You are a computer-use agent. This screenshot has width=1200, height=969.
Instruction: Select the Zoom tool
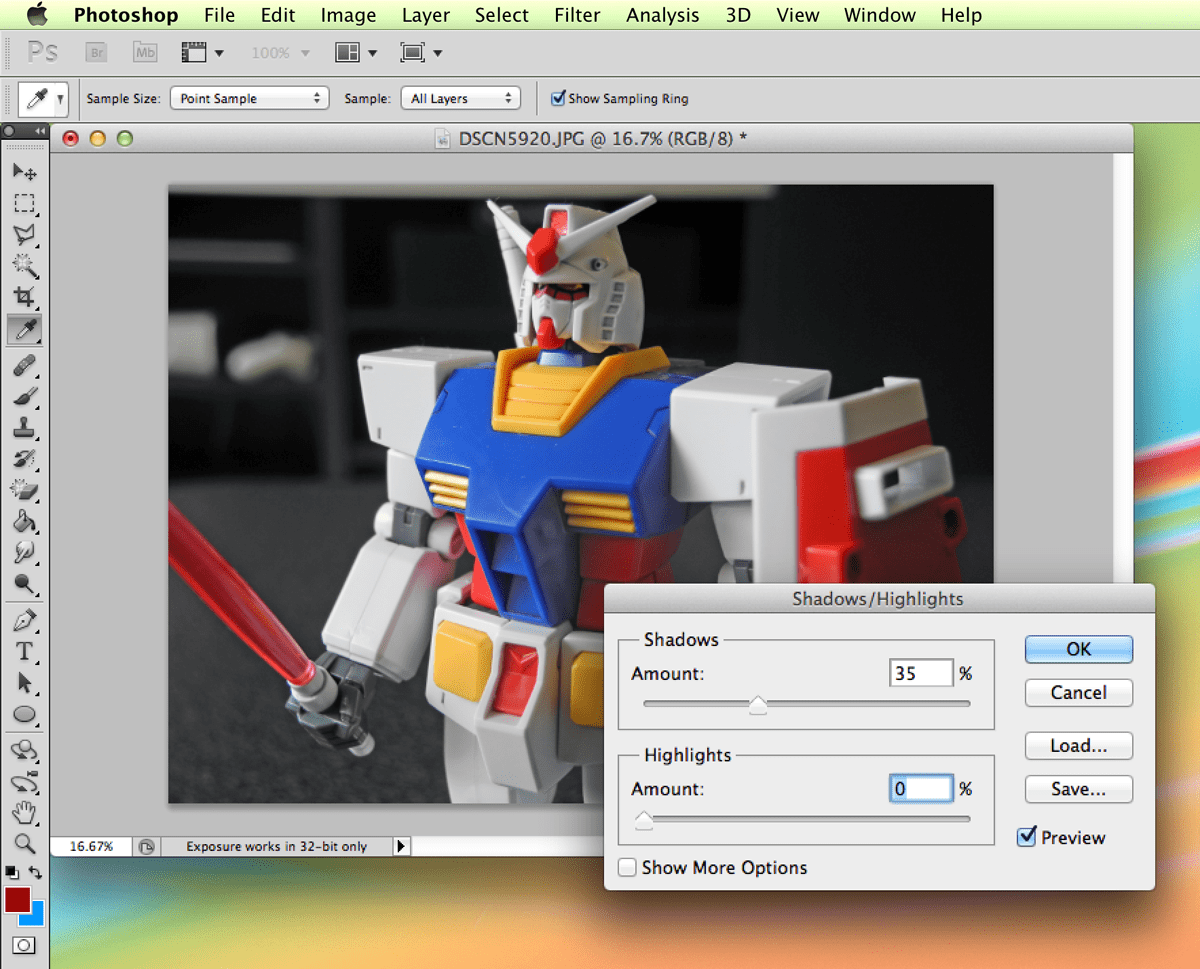[x=24, y=843]
